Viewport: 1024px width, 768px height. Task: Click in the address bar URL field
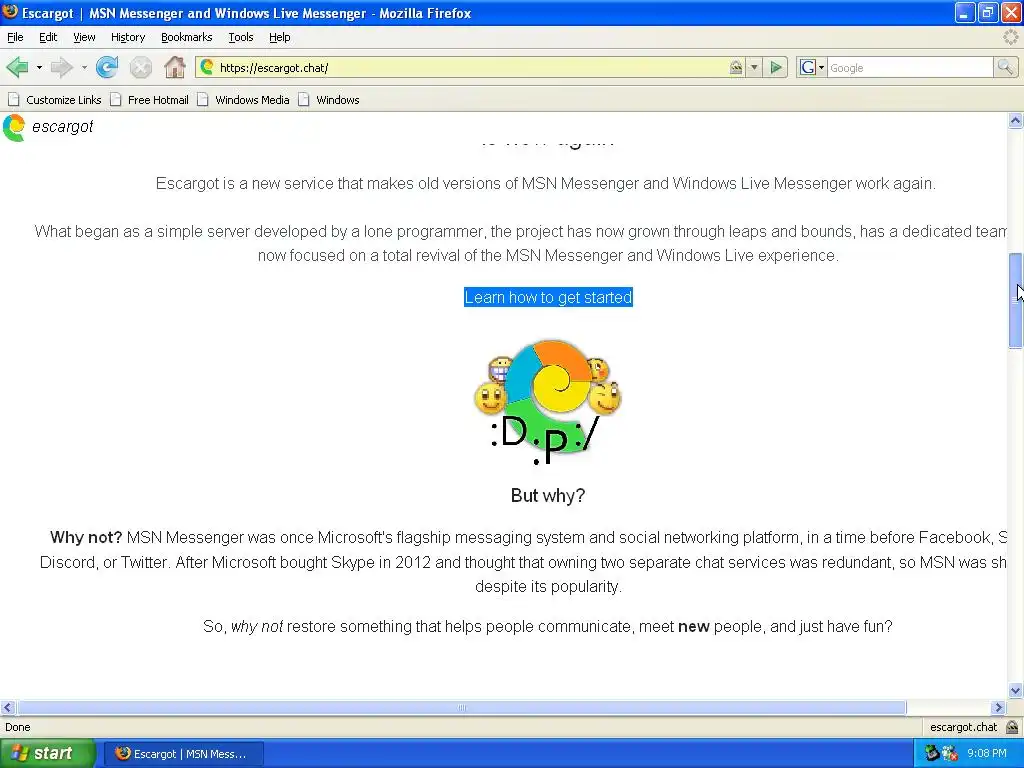(x=470, y=67)
